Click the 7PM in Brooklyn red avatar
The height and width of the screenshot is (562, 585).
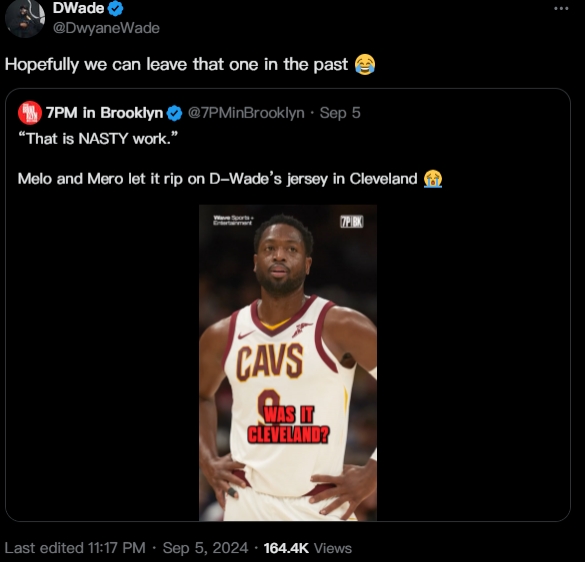(30, 113)
